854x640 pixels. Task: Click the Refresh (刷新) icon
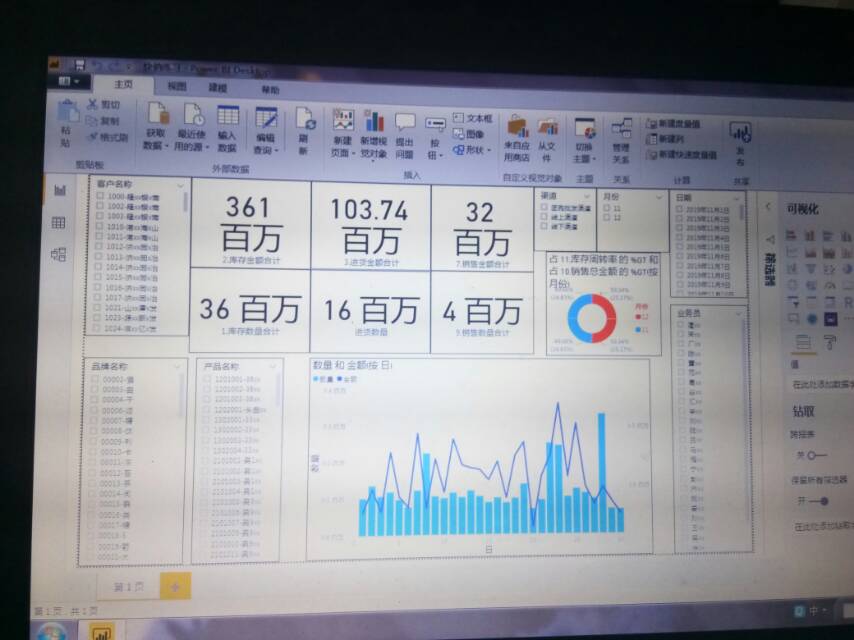click(x=305, y=119)
